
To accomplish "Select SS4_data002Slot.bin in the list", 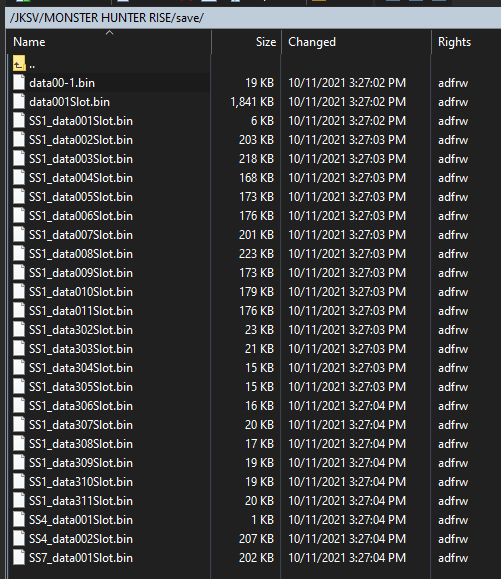I will (x=81, y=539).
